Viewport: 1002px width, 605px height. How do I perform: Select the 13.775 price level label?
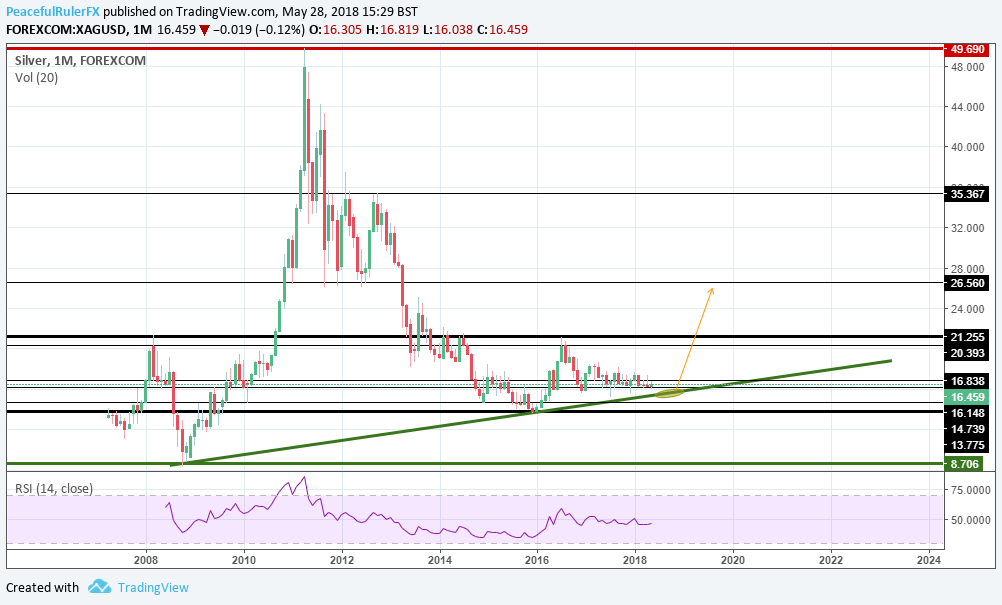tap(967, 445)
